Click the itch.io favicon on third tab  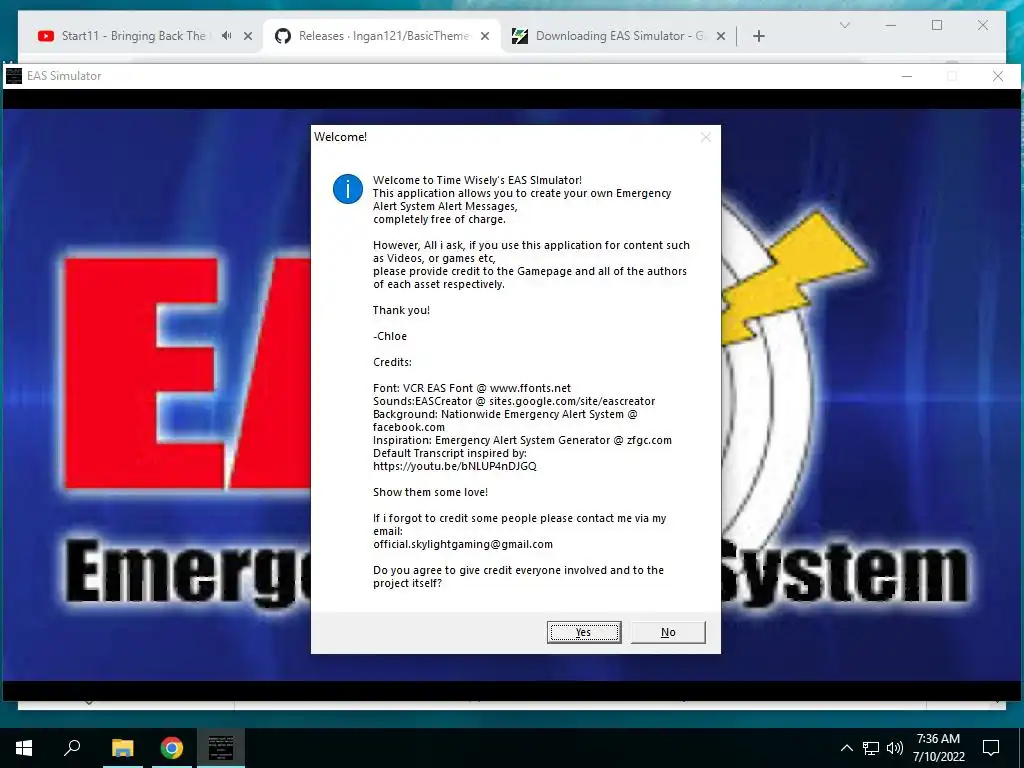pyautogui.click(x=520, y=36)
